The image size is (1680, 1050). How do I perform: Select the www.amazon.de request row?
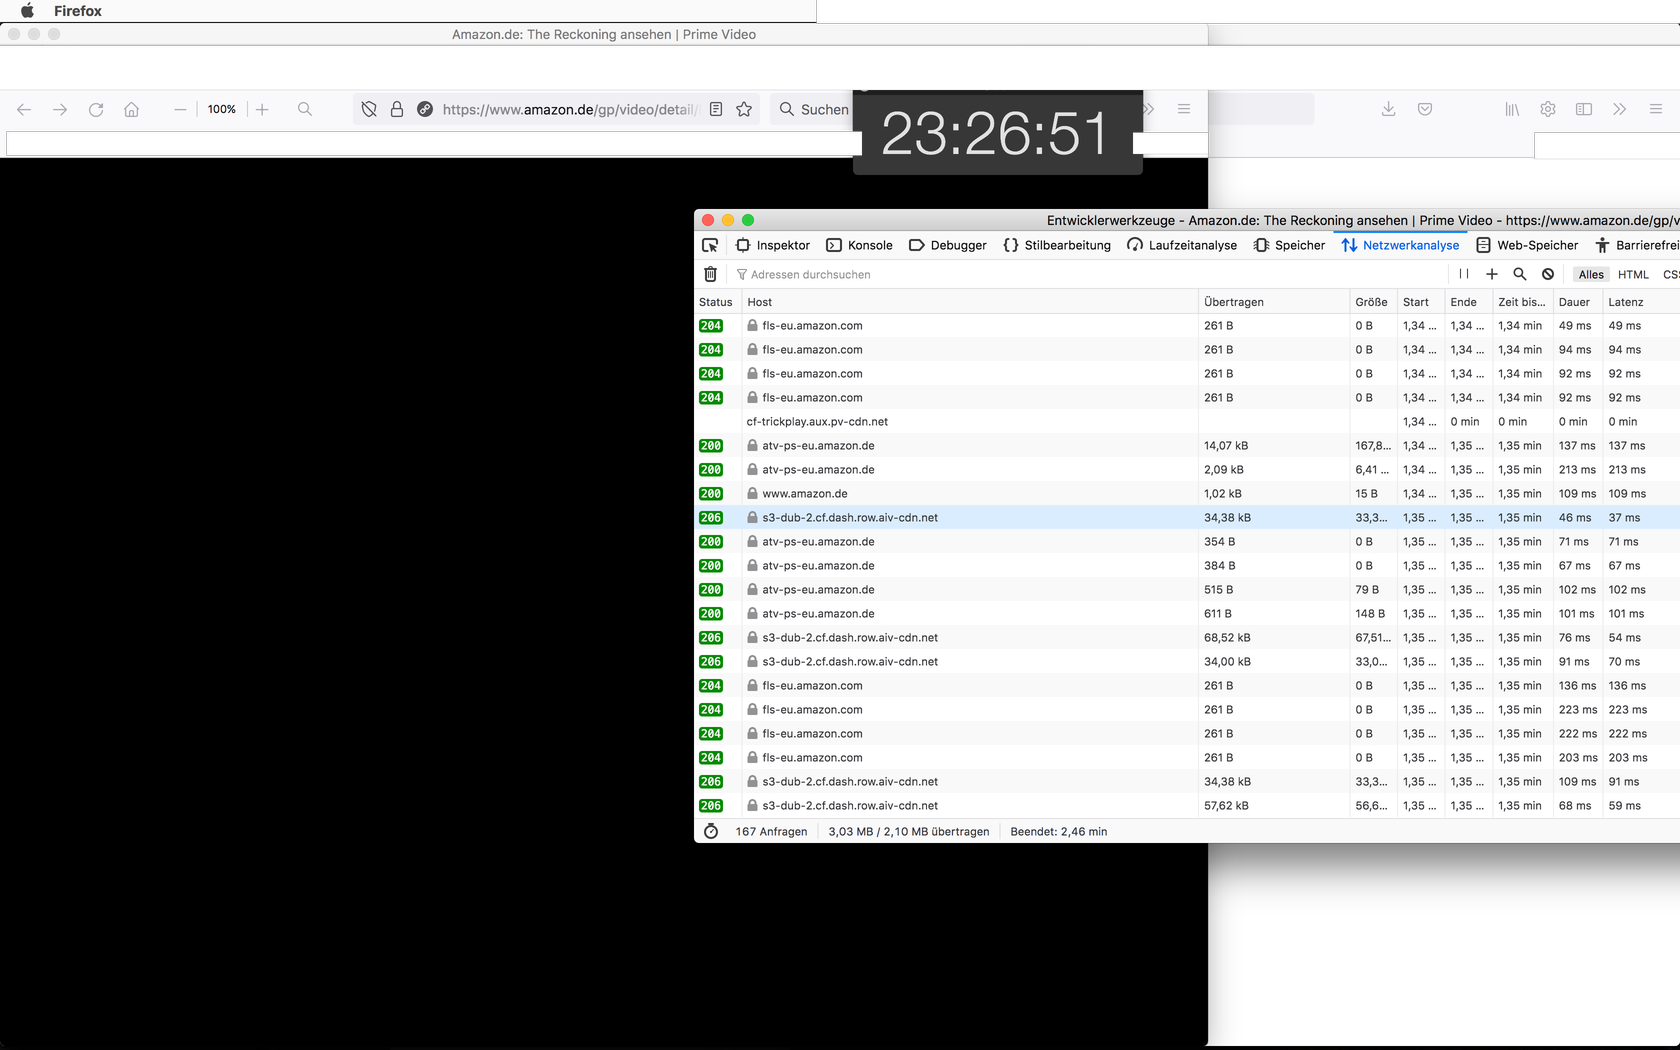click(x=1187, y=494)
